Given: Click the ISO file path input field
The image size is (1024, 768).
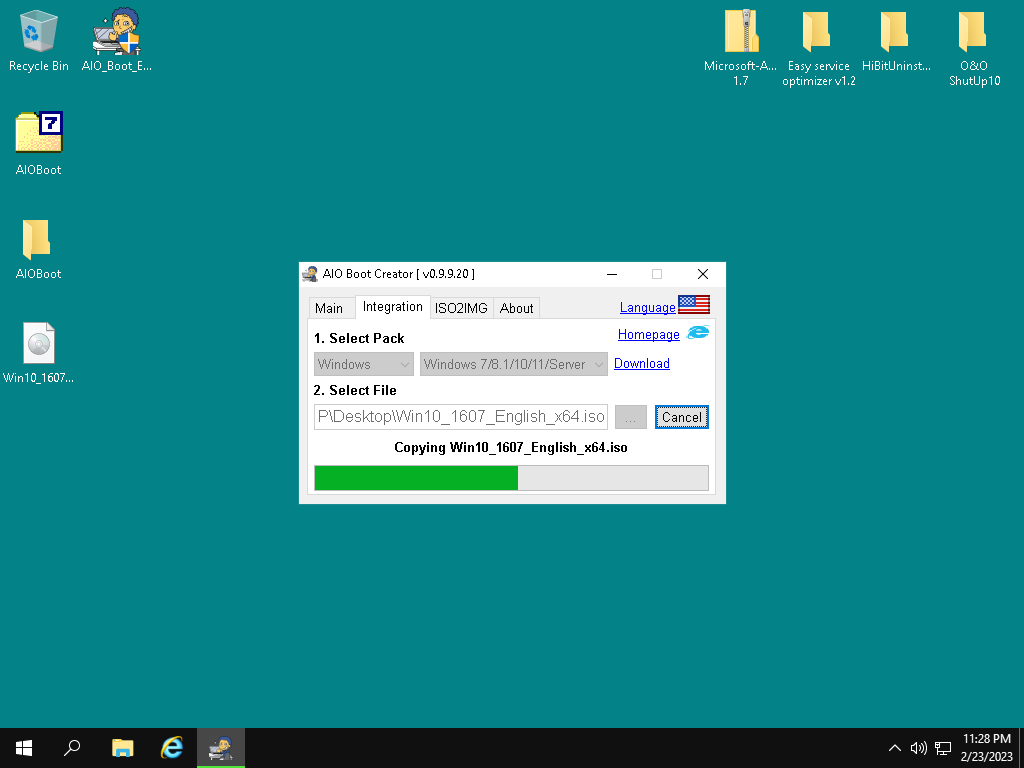Looking at the screenshot, I should point(460,417).
